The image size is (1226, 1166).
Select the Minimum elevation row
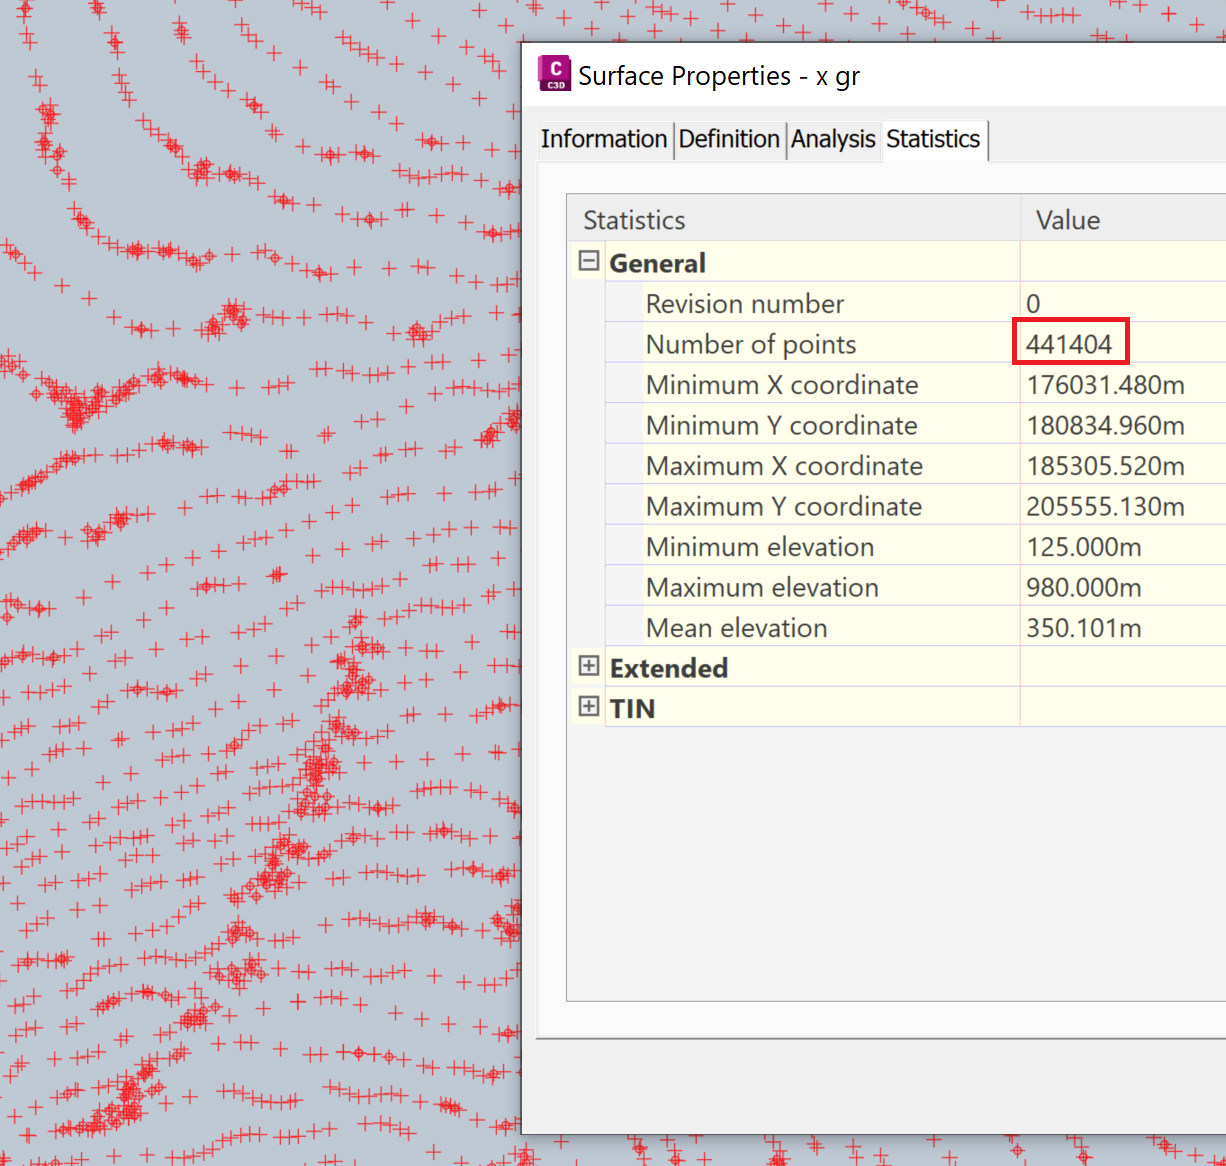[760, 546]
